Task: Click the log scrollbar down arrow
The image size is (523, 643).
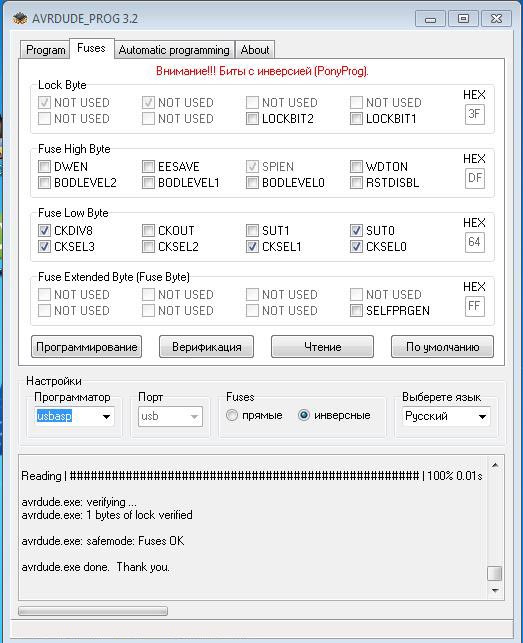Action: point(495,591)
